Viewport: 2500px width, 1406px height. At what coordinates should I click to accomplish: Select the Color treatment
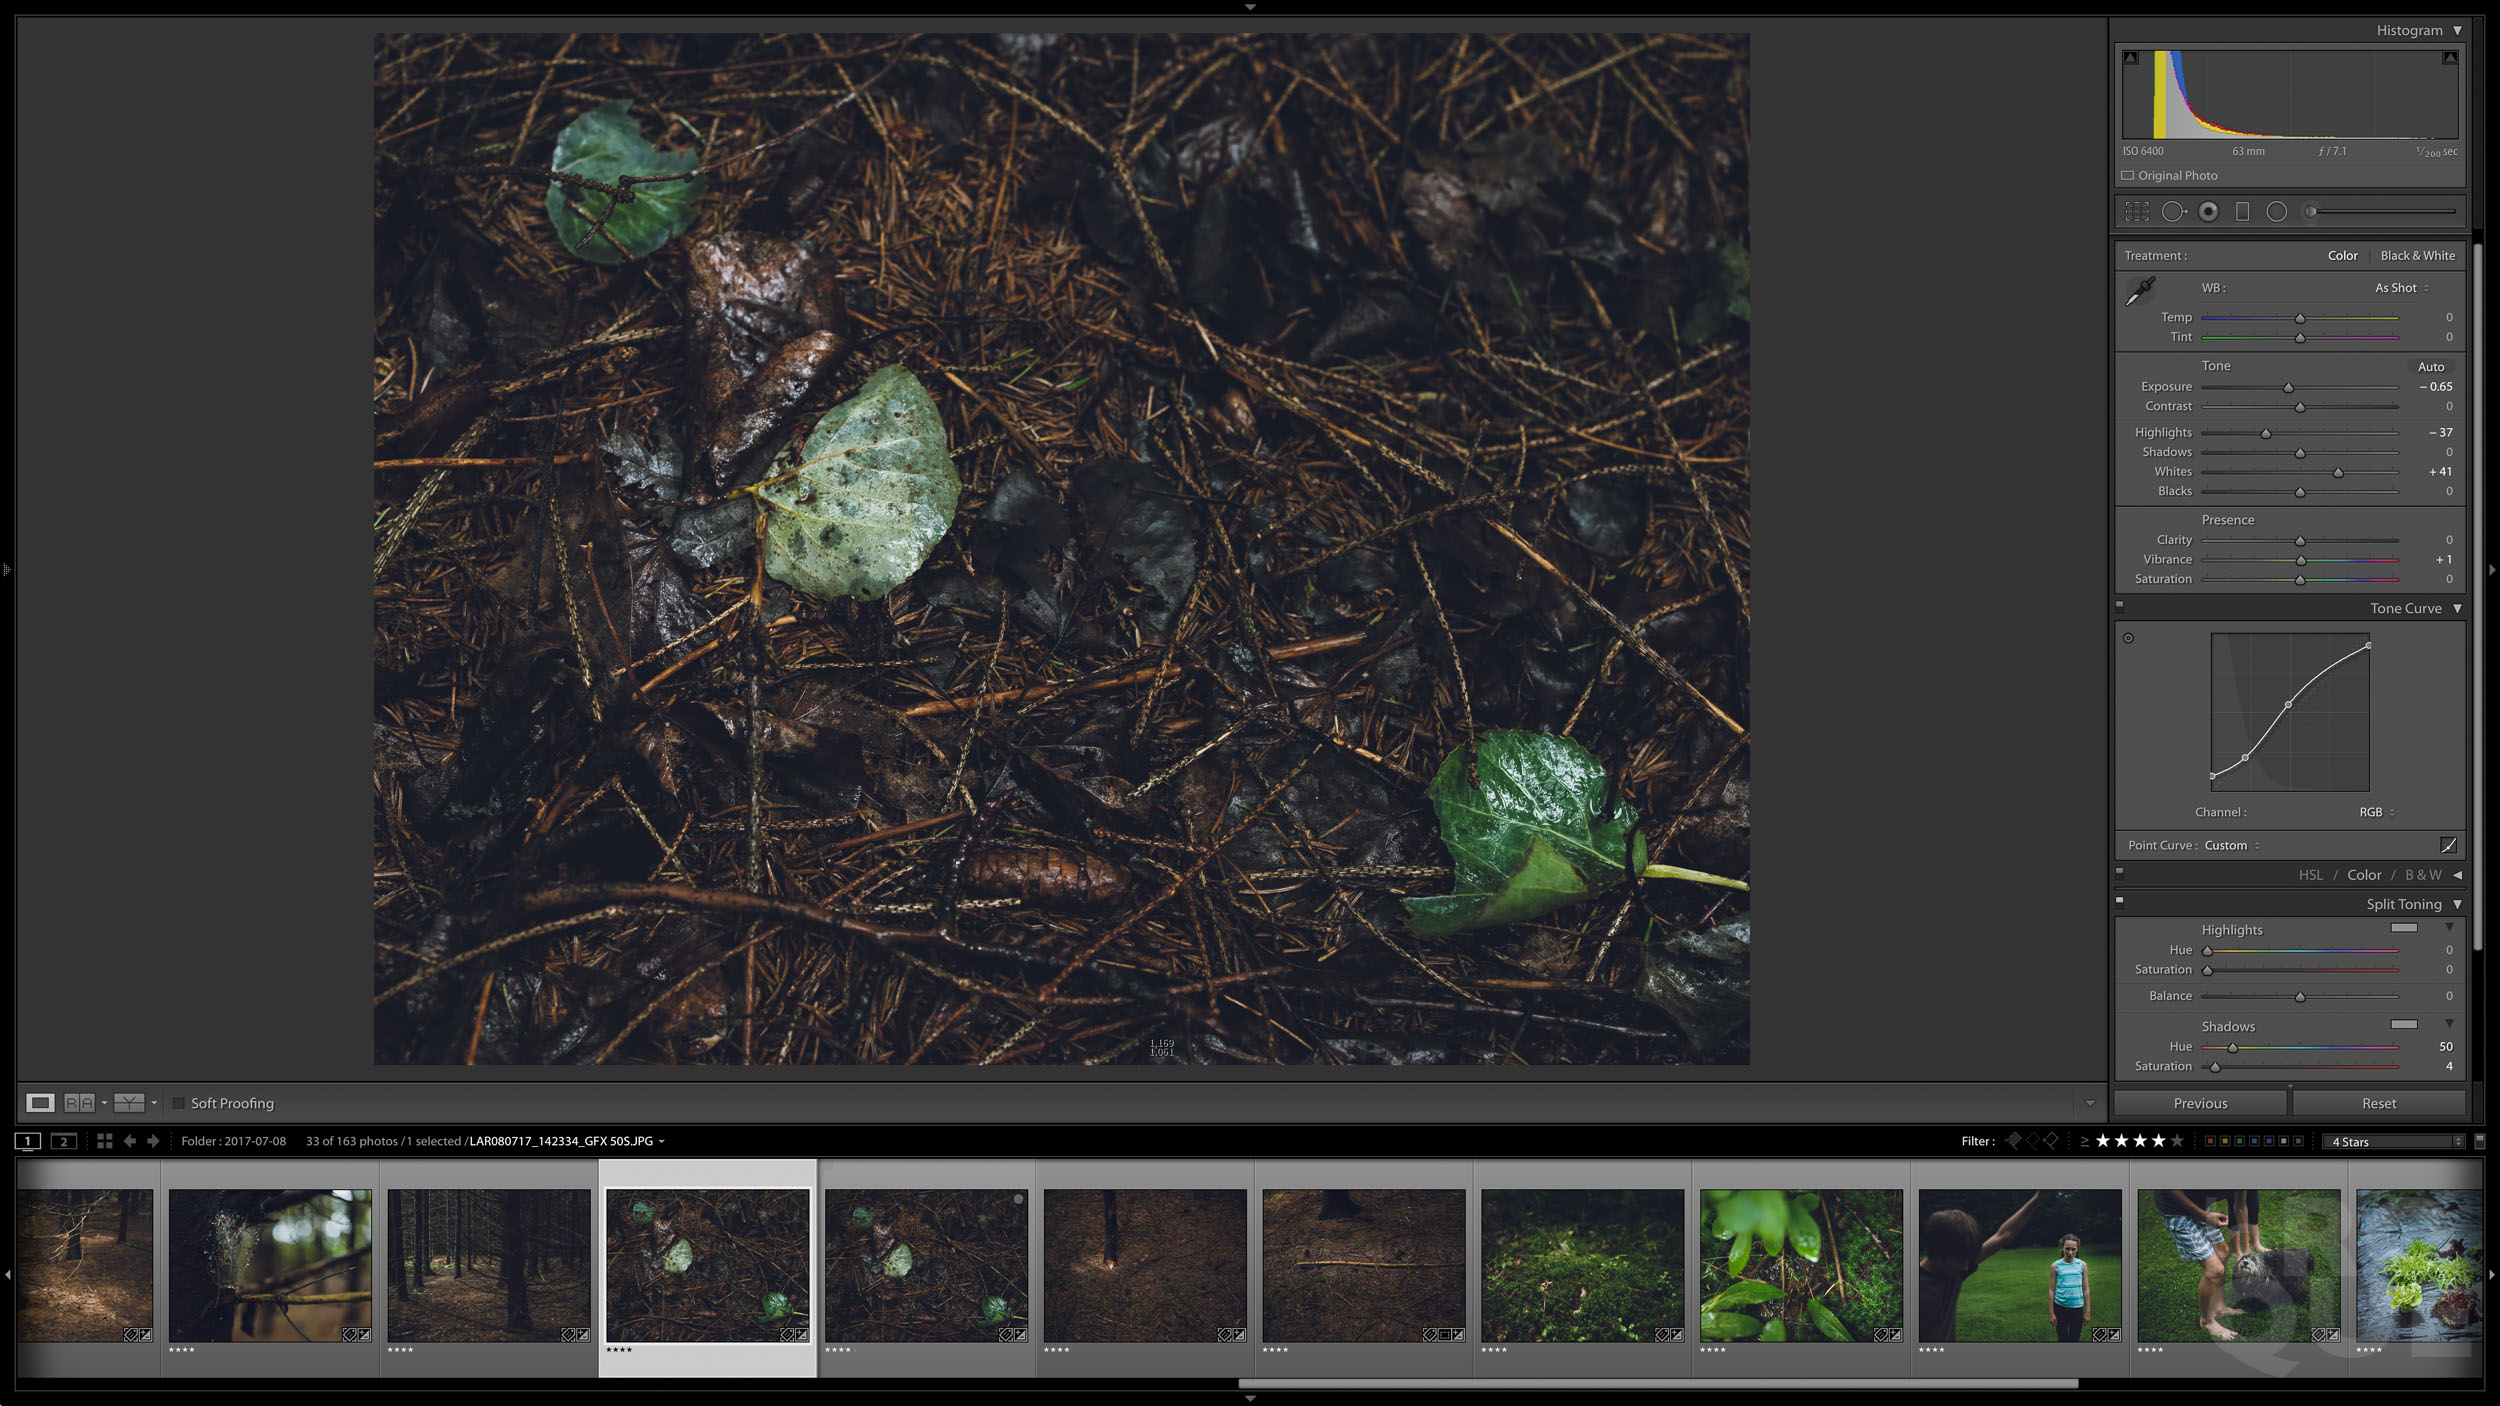(2343, 256)
